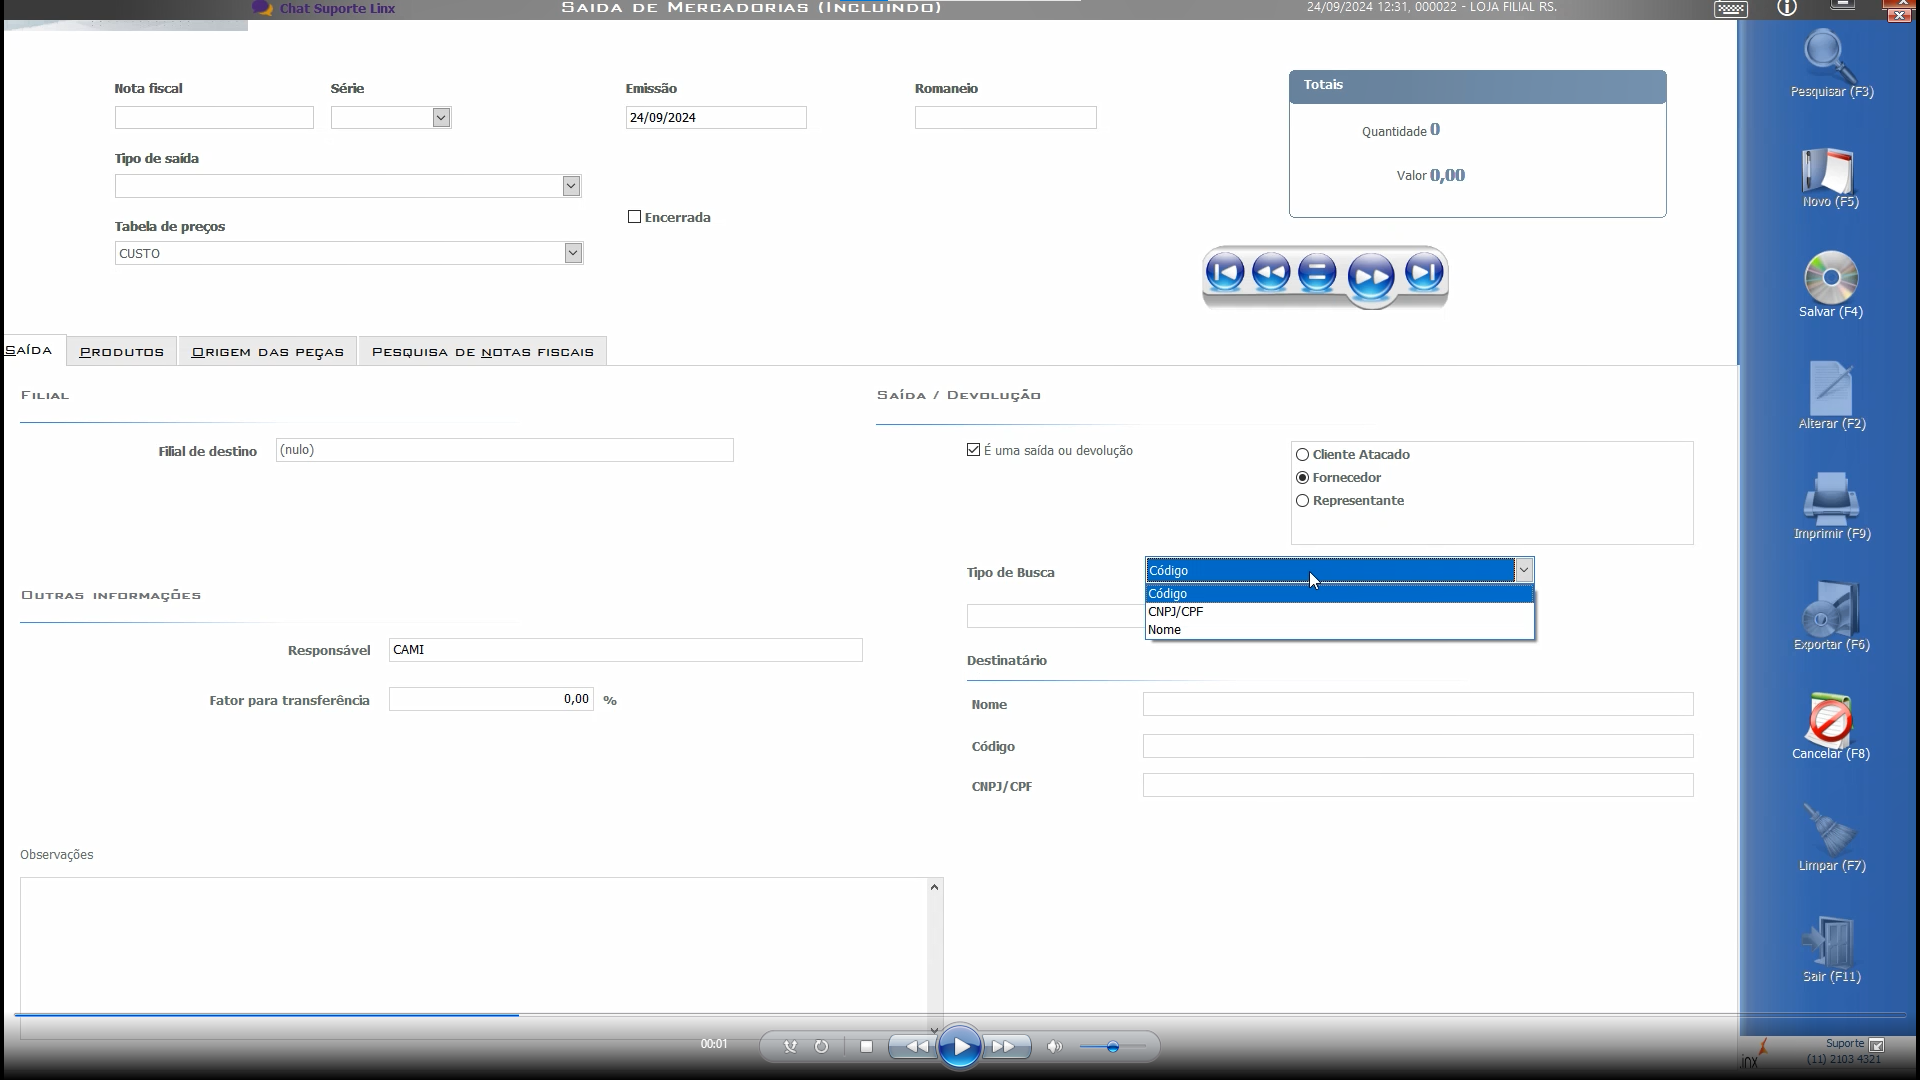This screenshot has height=1080, width=1920.
Task: Select the Cliente Atacado radio option
Action: coord(1302,455)
